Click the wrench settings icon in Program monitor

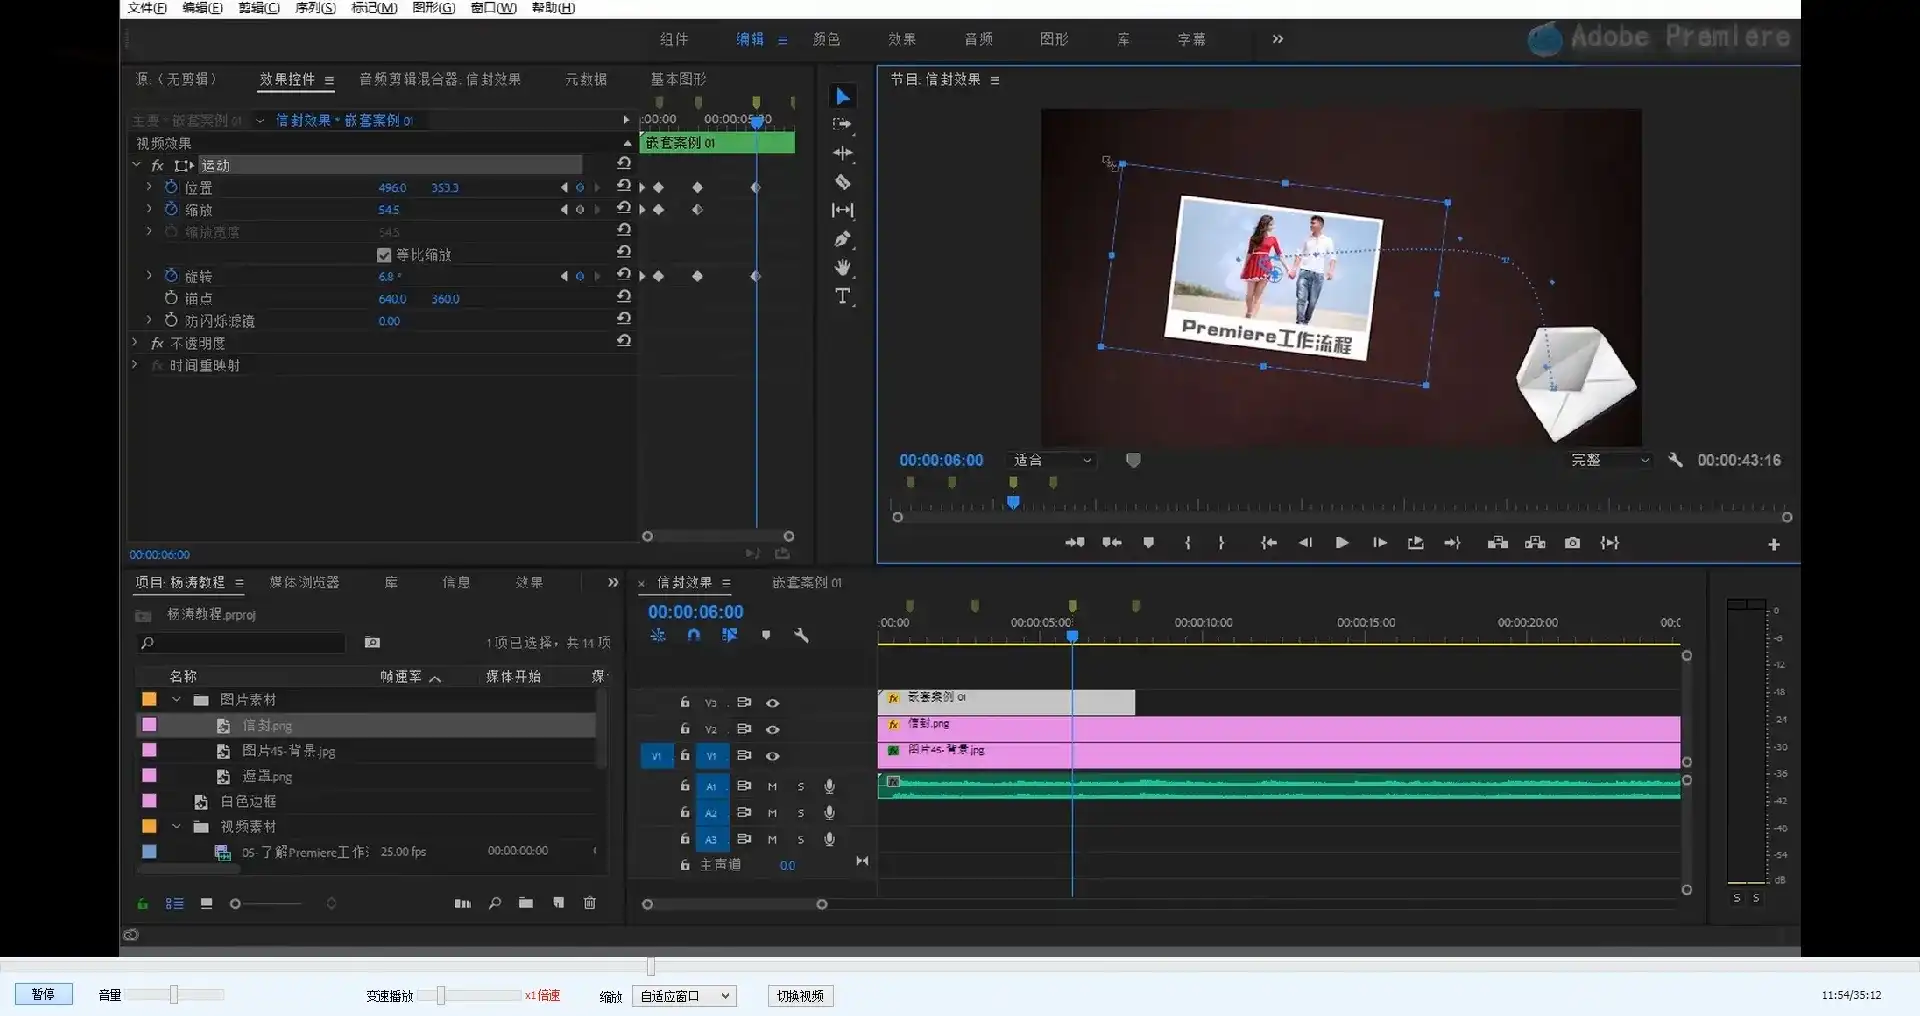[x=1675, y=460]
